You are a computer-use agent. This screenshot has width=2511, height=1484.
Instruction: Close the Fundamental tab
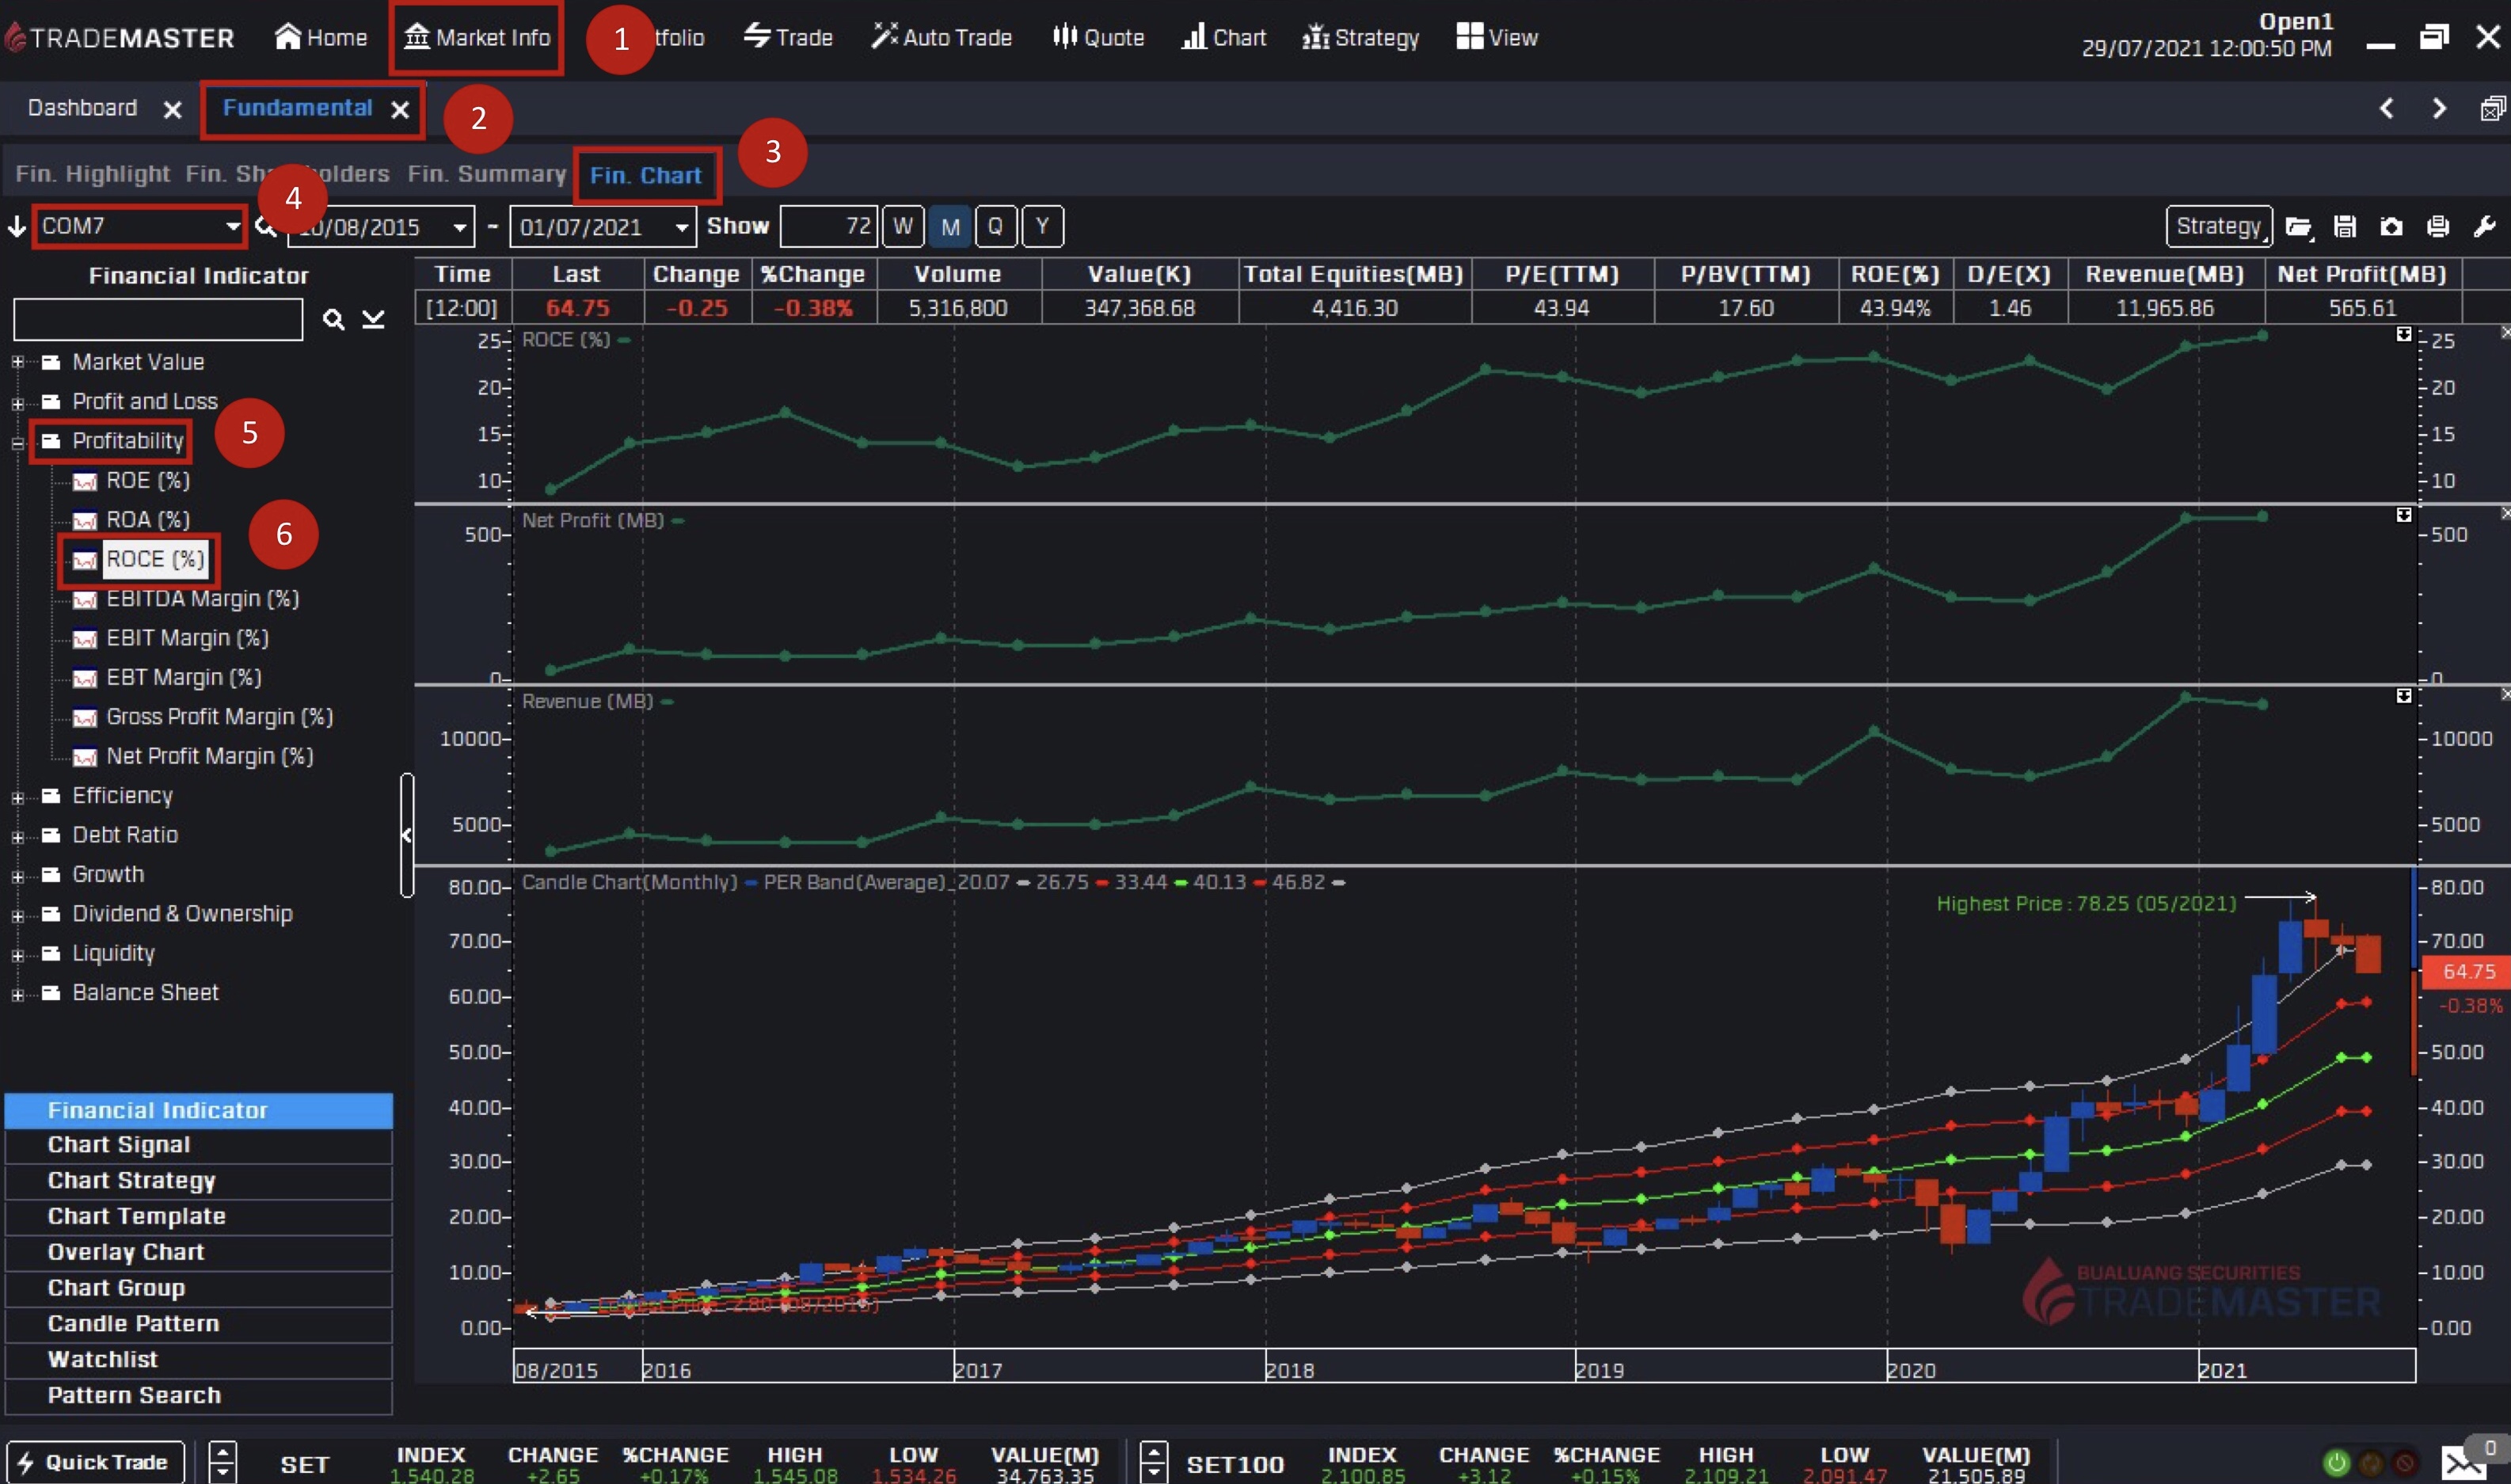400,109
